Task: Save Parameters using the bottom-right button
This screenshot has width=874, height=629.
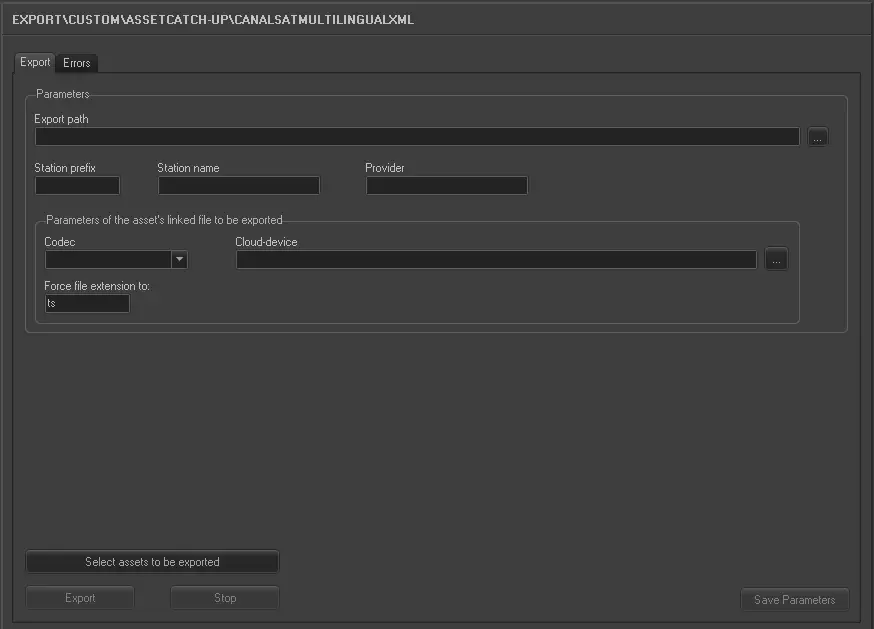Action: coord(794,600)
